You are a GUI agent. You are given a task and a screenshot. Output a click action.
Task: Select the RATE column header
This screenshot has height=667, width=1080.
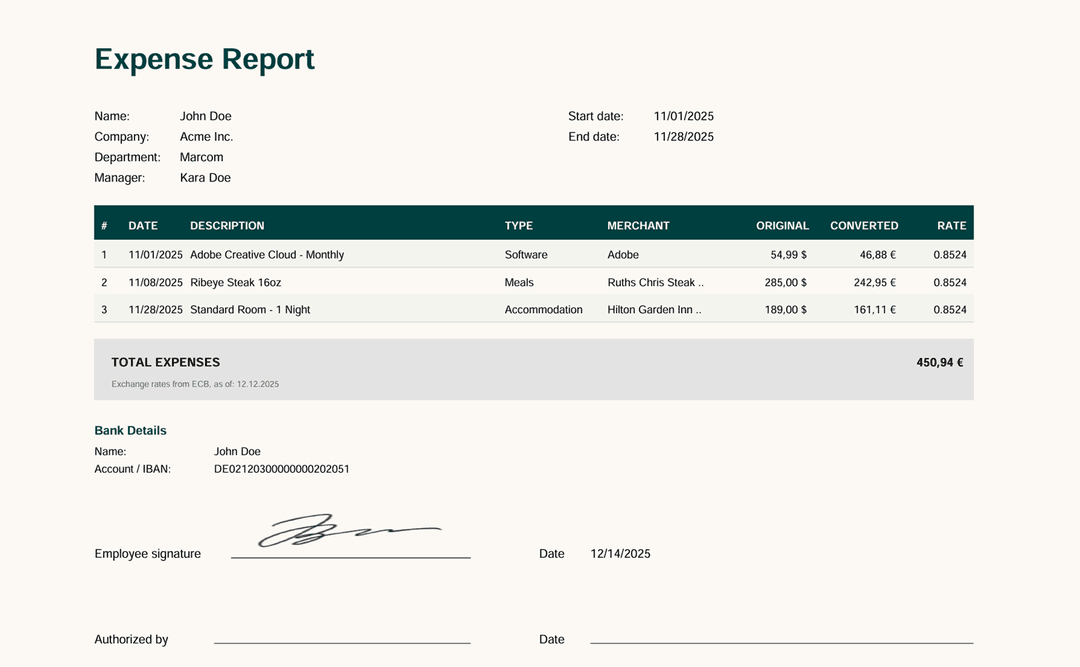click(x=951, y=225)
